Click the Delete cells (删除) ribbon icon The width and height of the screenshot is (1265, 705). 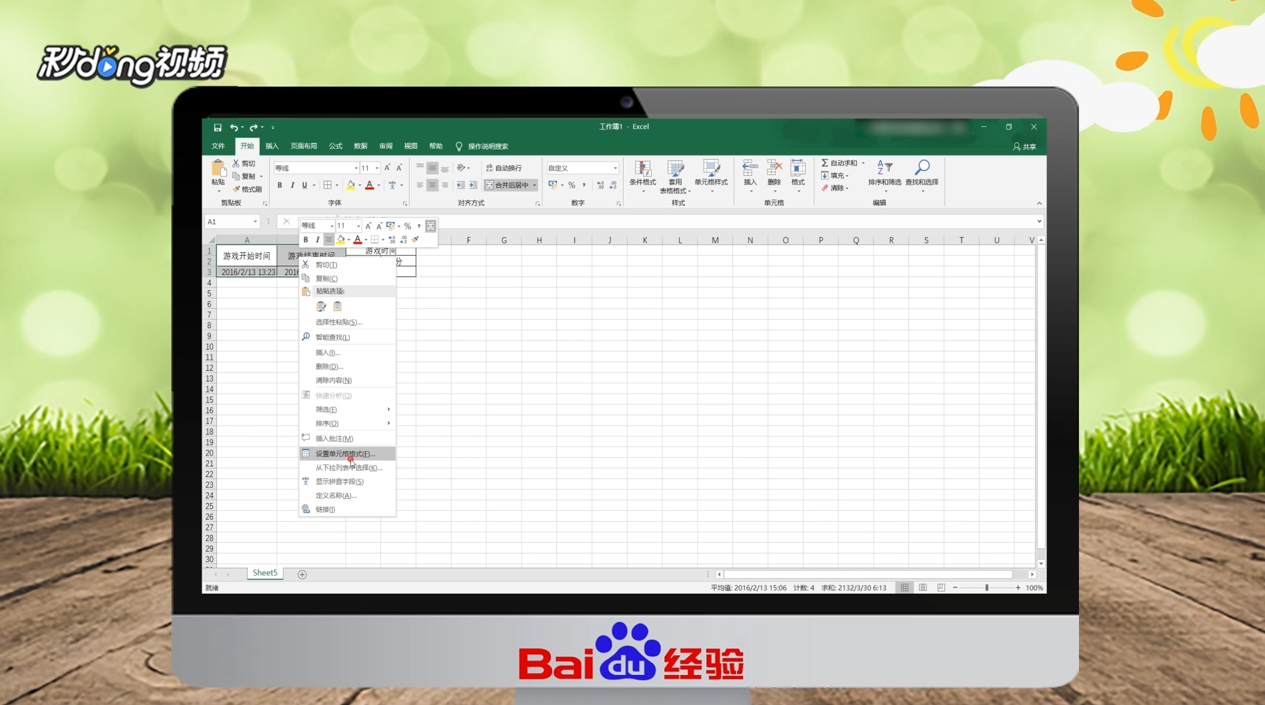[x=774, y=168]
